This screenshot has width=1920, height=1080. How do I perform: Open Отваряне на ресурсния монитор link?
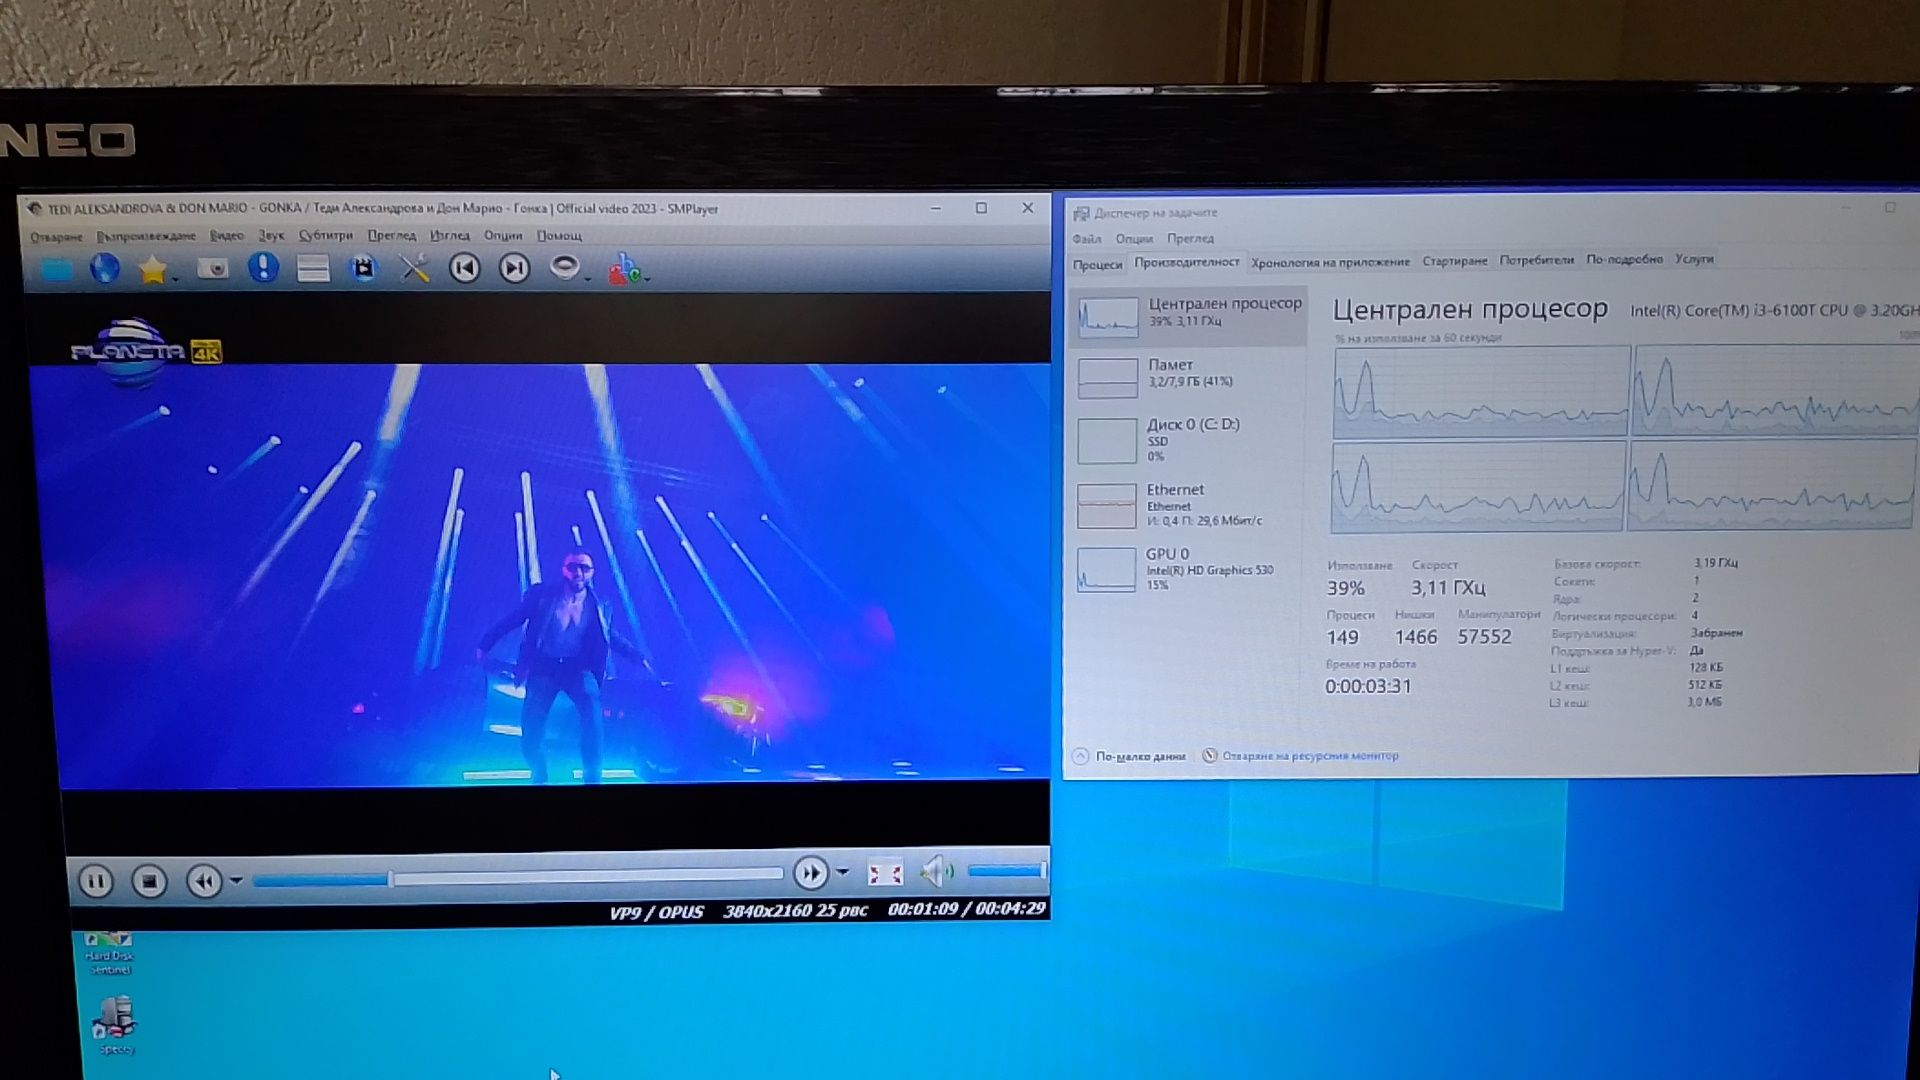[x=1300, y=756]
